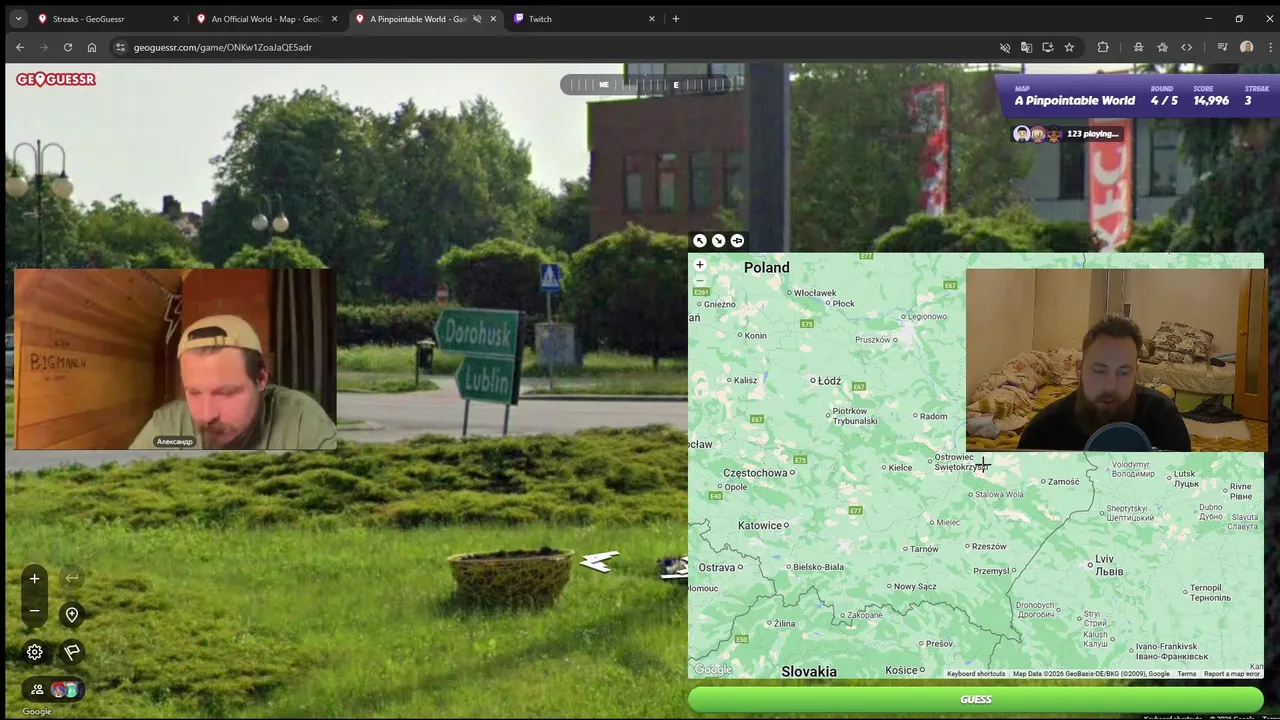Bookmark this page with the star
1280x720 pixels.
click(1069, 47)
